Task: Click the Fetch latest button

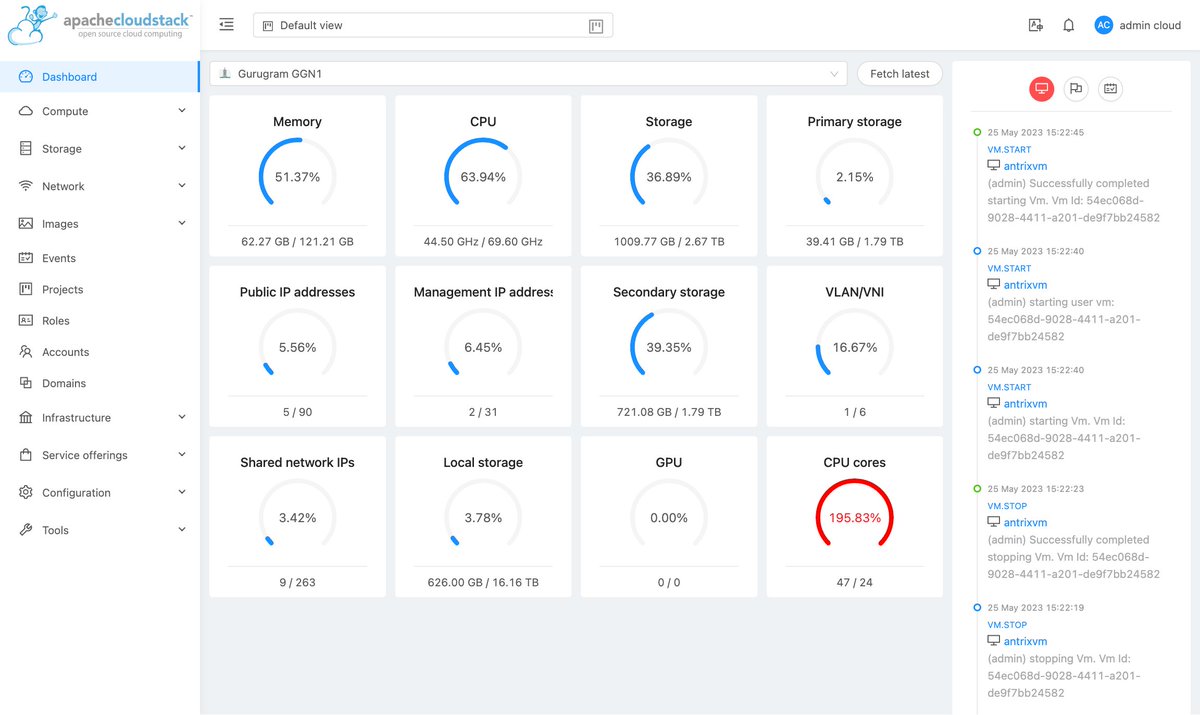Action: 899,73
